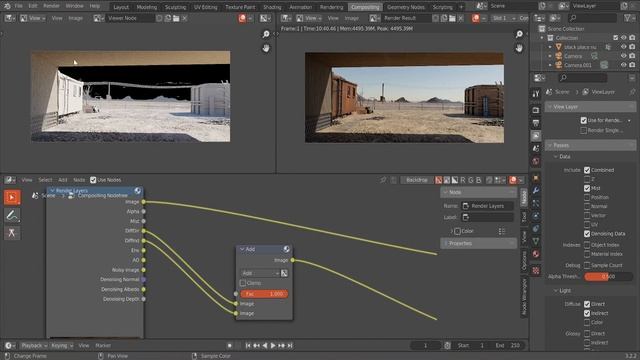Toggle Collection exclude checkbox in outliner
Viewport: 640px width, 360px height.
click(x=616, y=38)
